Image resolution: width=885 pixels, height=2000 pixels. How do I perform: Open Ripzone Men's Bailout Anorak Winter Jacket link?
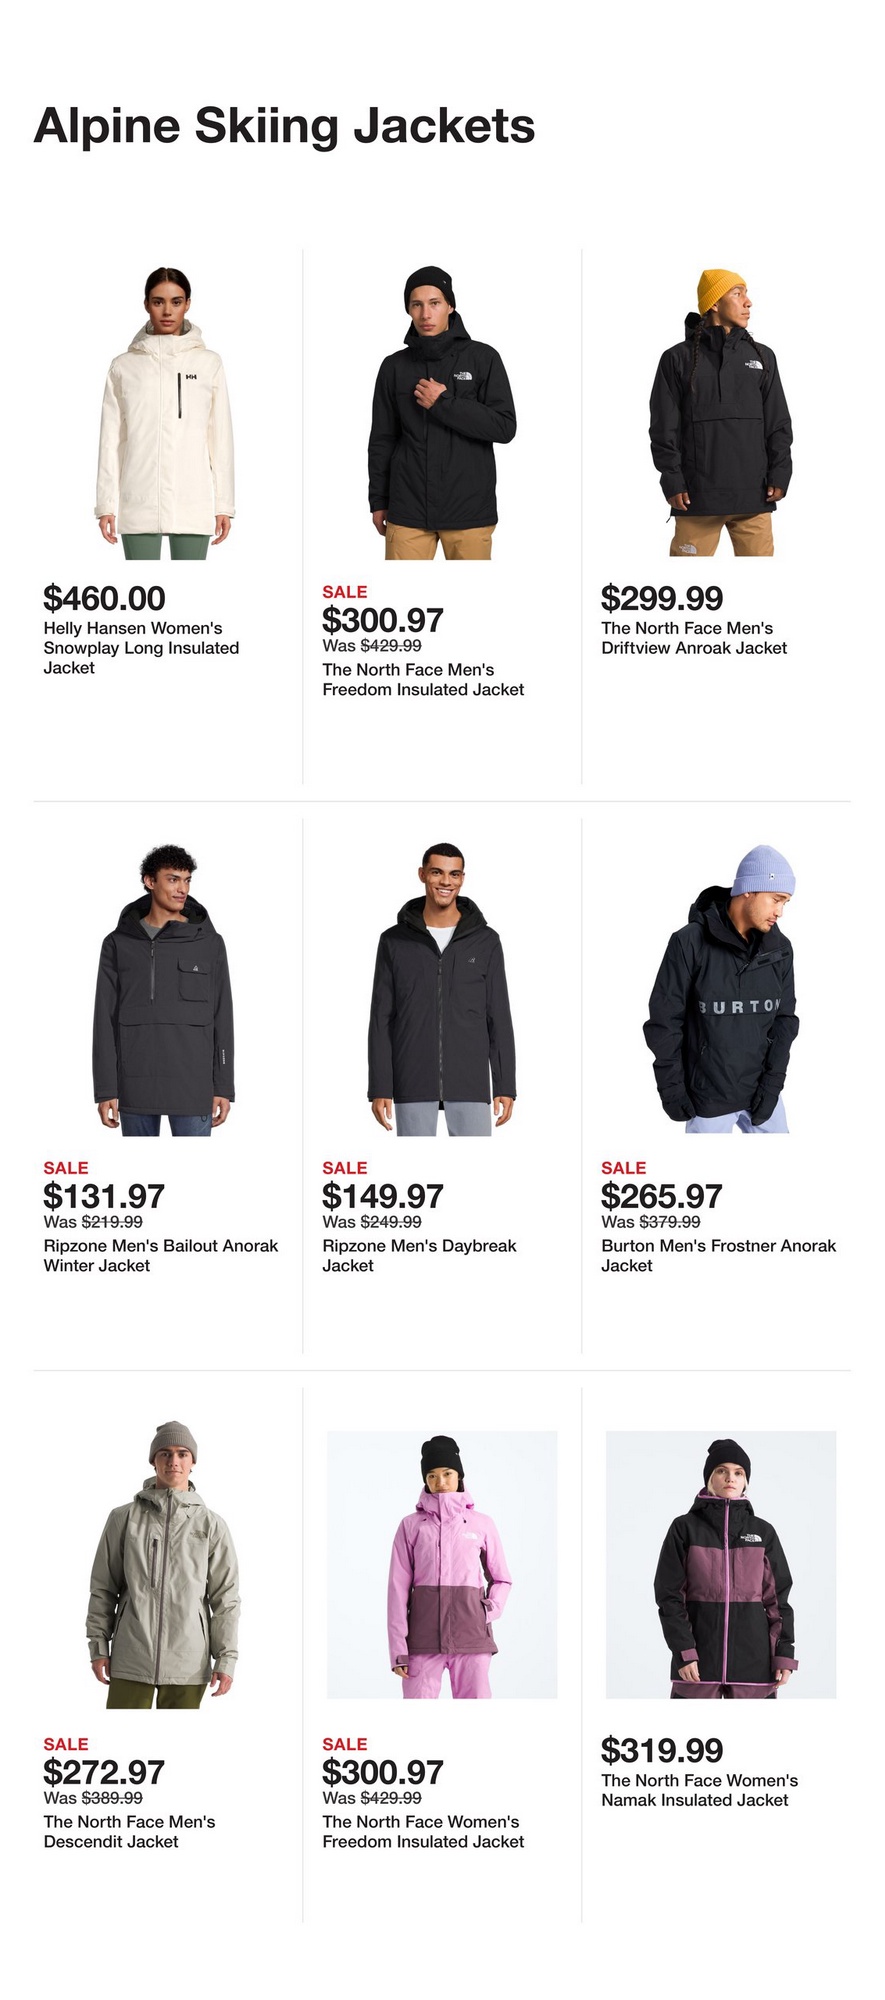click(x=161, y=1256)
